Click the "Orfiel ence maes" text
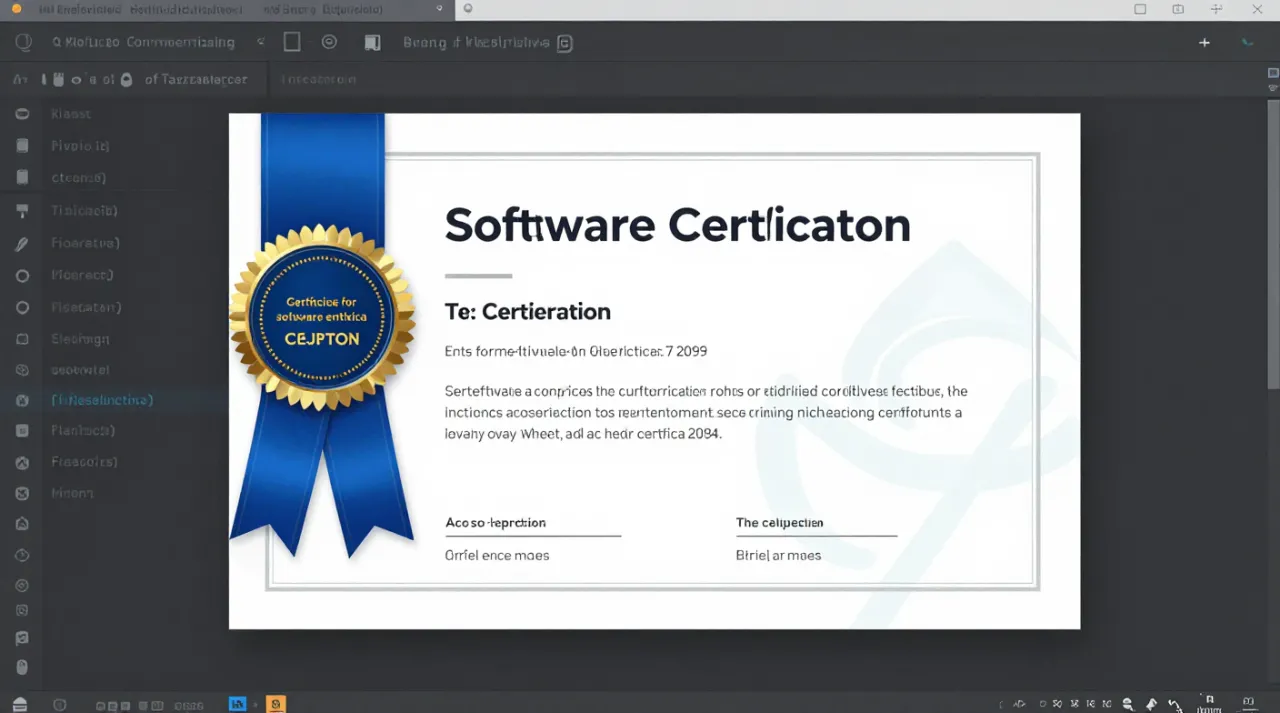Screen dimensions: 1280x713 pos(497,555)
